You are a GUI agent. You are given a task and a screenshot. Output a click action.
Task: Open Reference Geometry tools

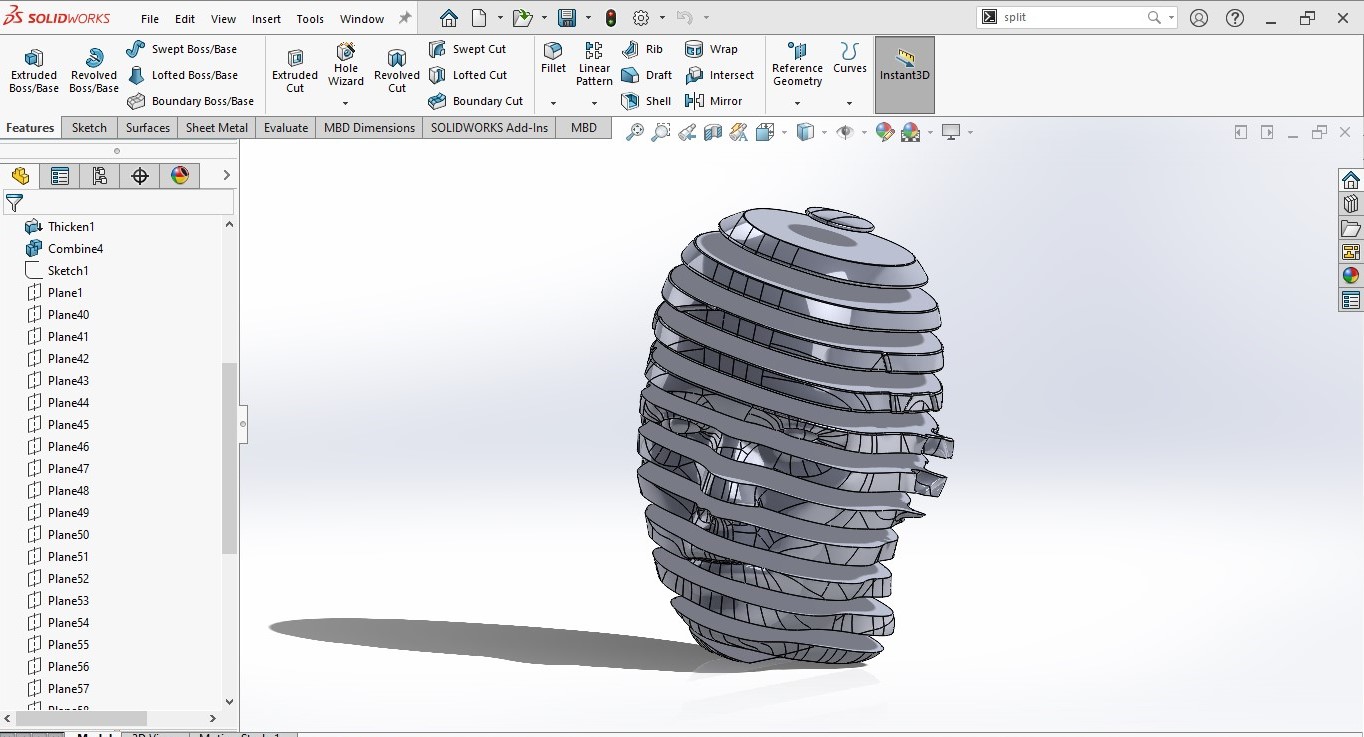tap(797, 64)
